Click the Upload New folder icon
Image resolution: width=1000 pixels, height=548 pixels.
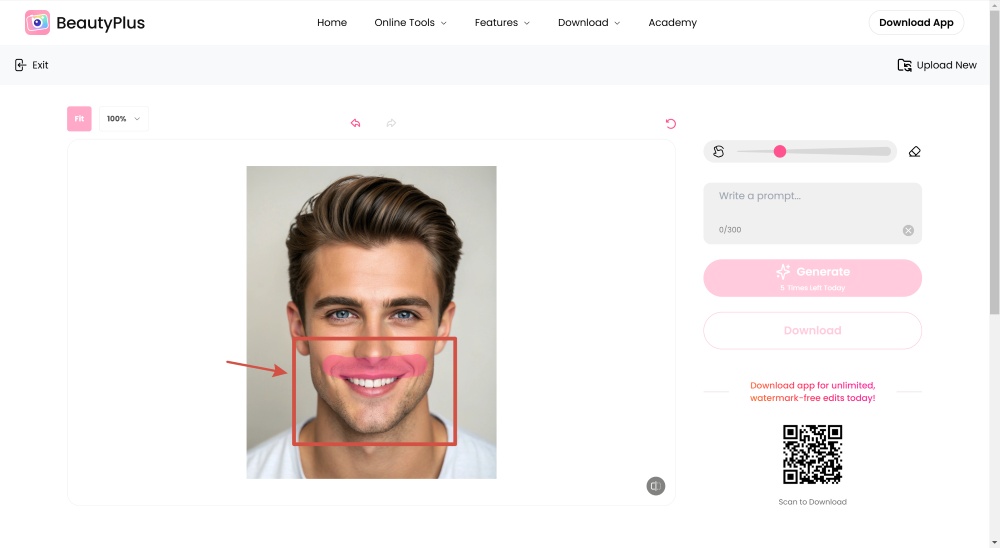[x=904, y=65]
